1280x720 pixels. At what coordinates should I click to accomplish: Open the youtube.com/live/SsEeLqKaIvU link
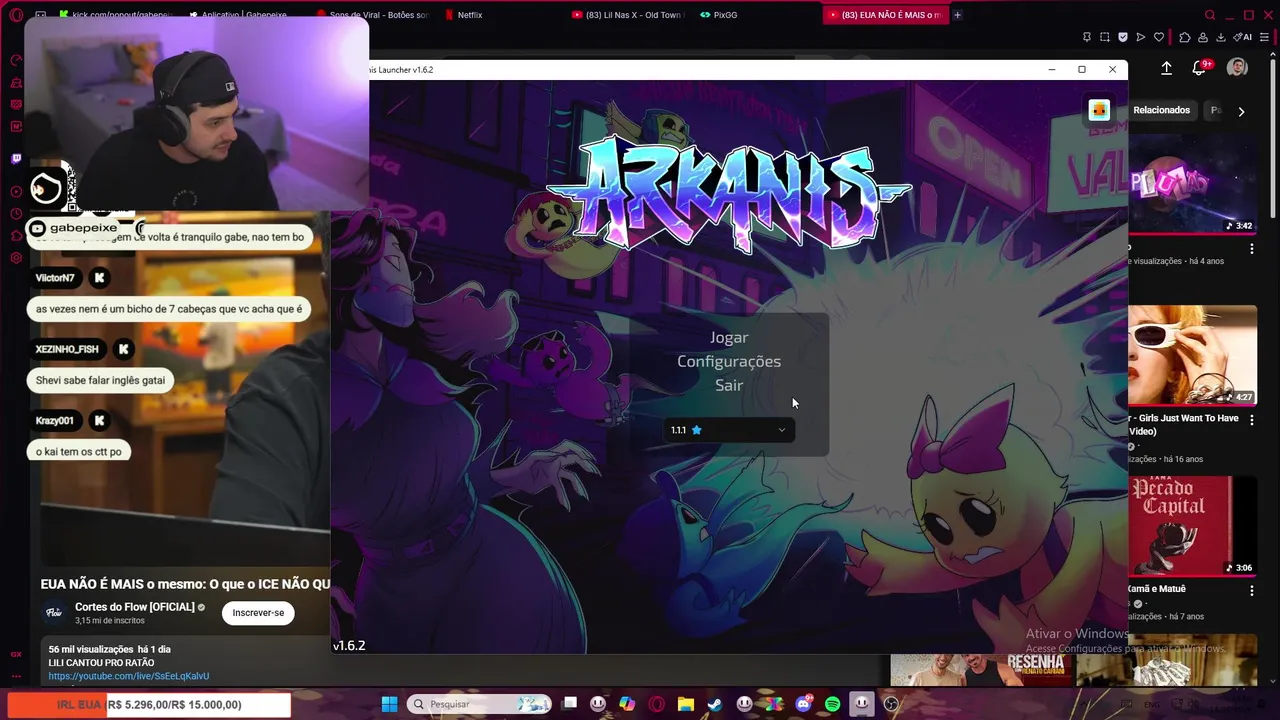[129, 676]
